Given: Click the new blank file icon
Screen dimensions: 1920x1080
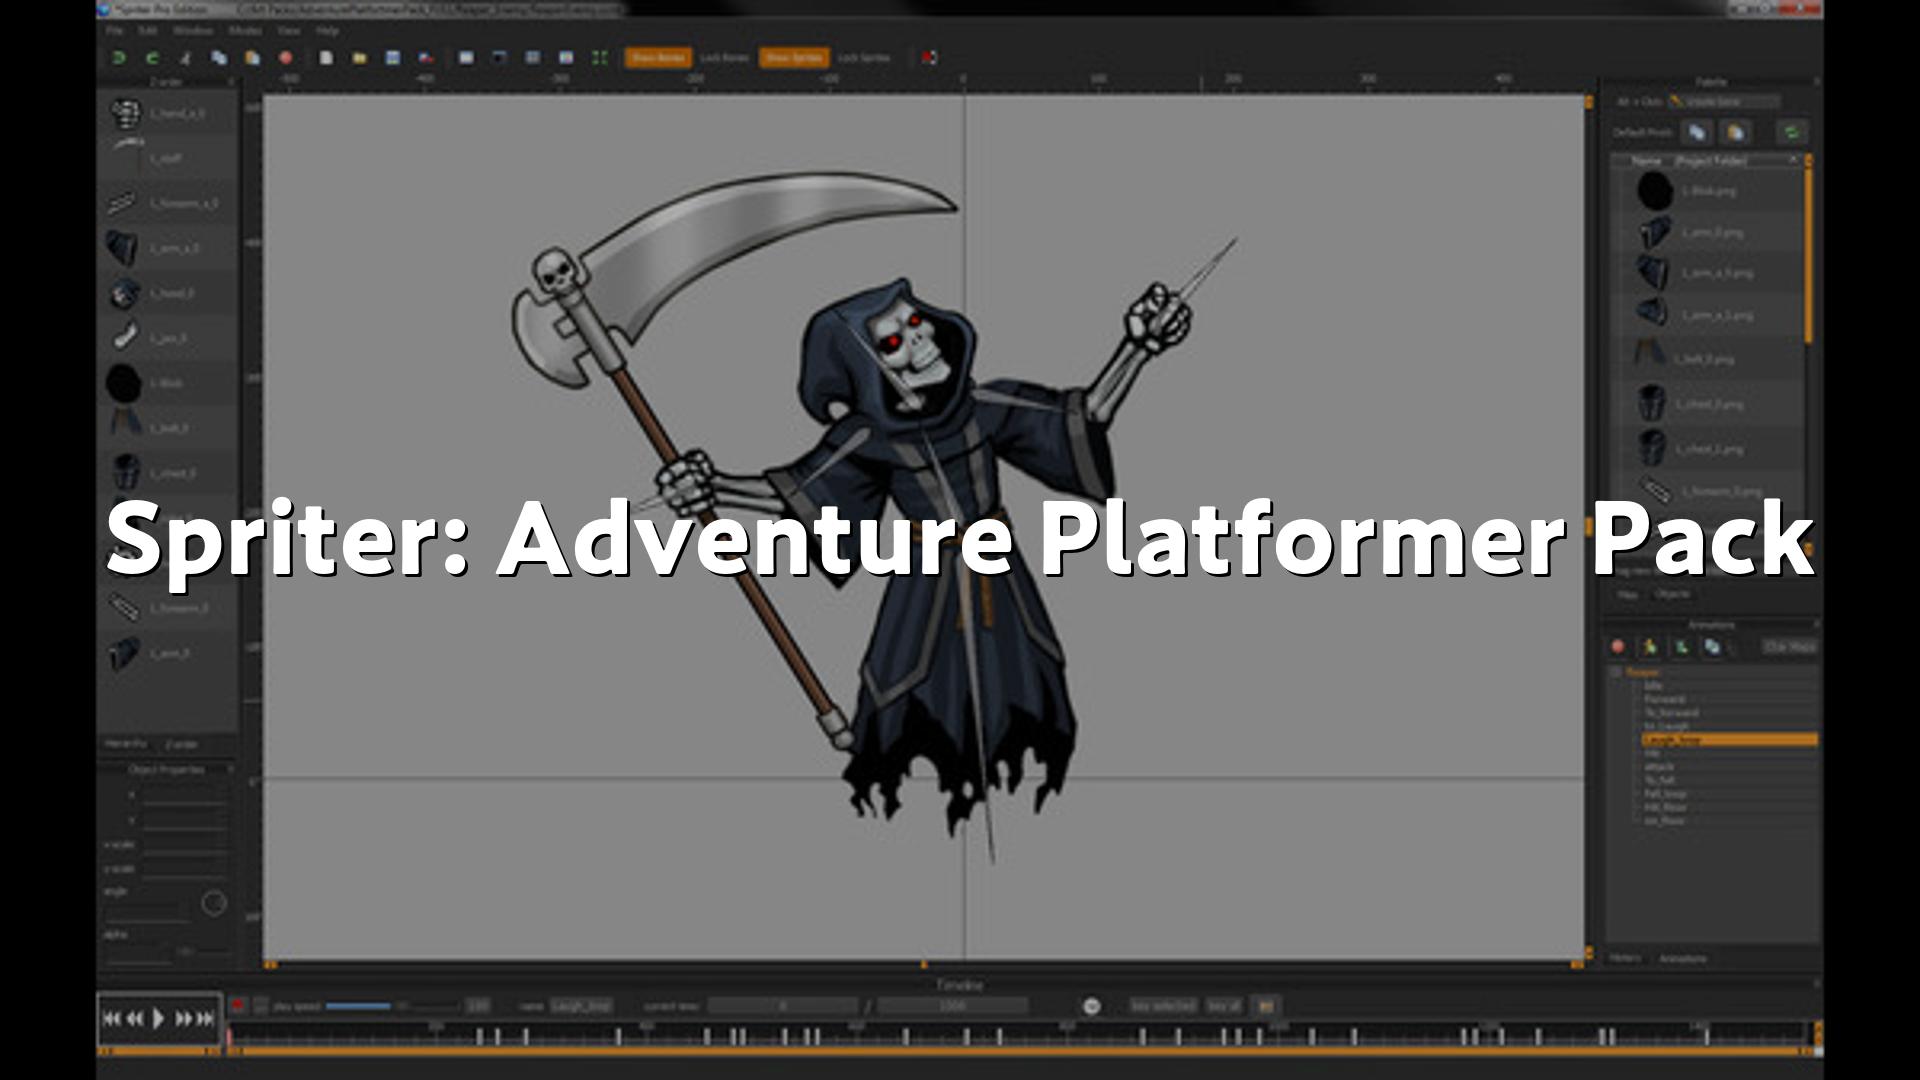Looking at the screenshot, I should click(x=326, y=58).
